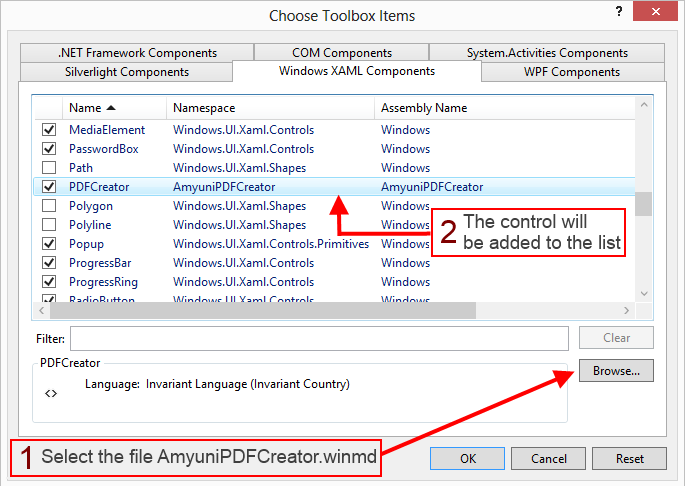This screenshot has height=486, width=685.
Task: Click inside the Filter text field
Action: pyautogui.click(x=319, y=338)
